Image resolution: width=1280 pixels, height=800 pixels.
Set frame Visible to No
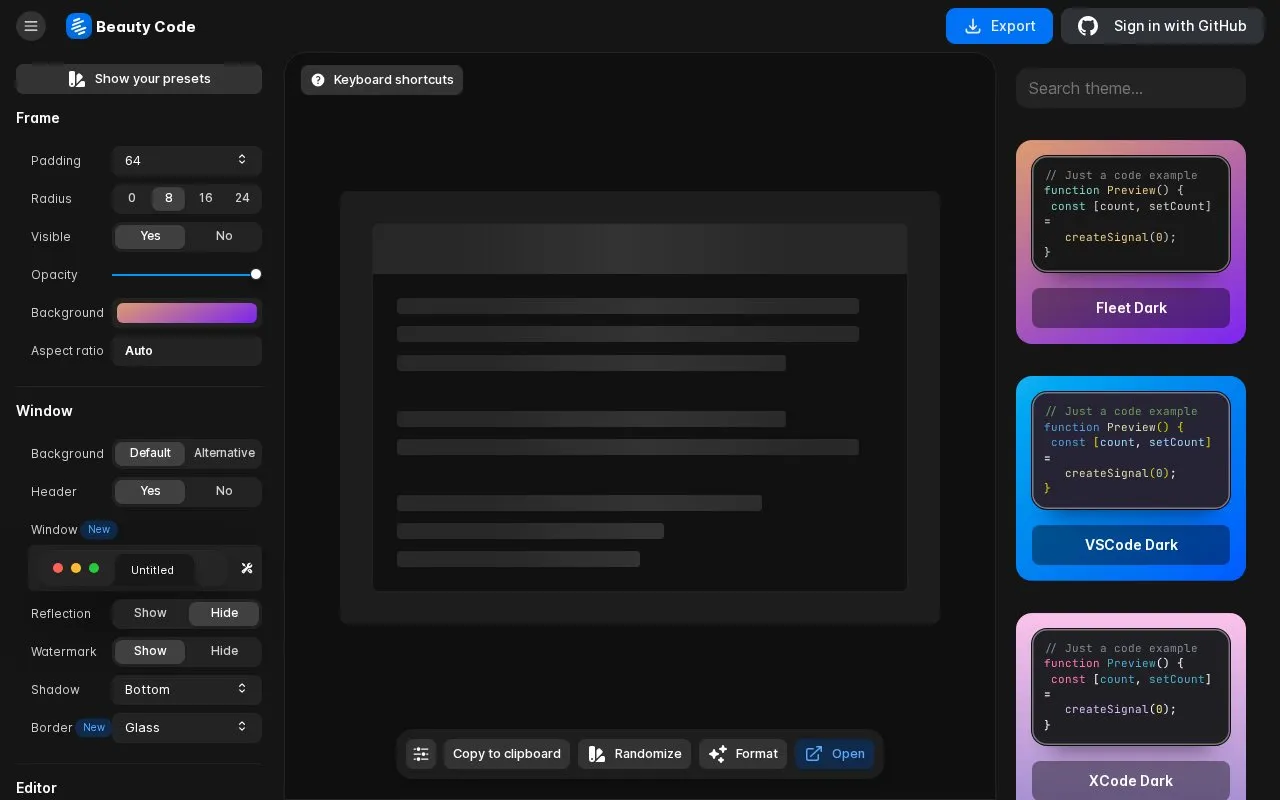(x=224, y=236)
